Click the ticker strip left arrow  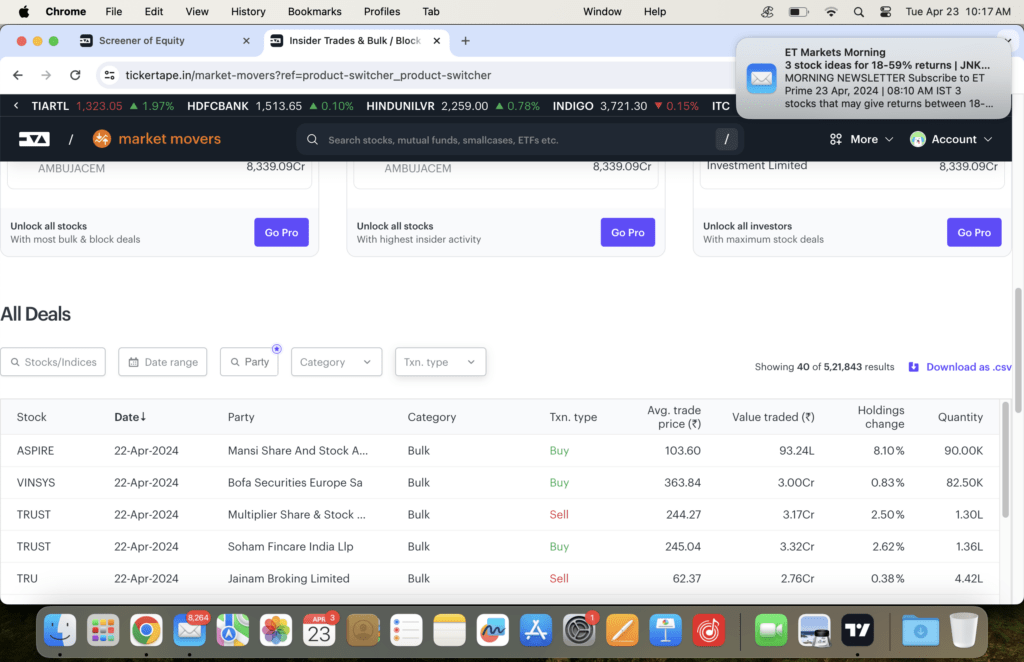tap(16, 106)
